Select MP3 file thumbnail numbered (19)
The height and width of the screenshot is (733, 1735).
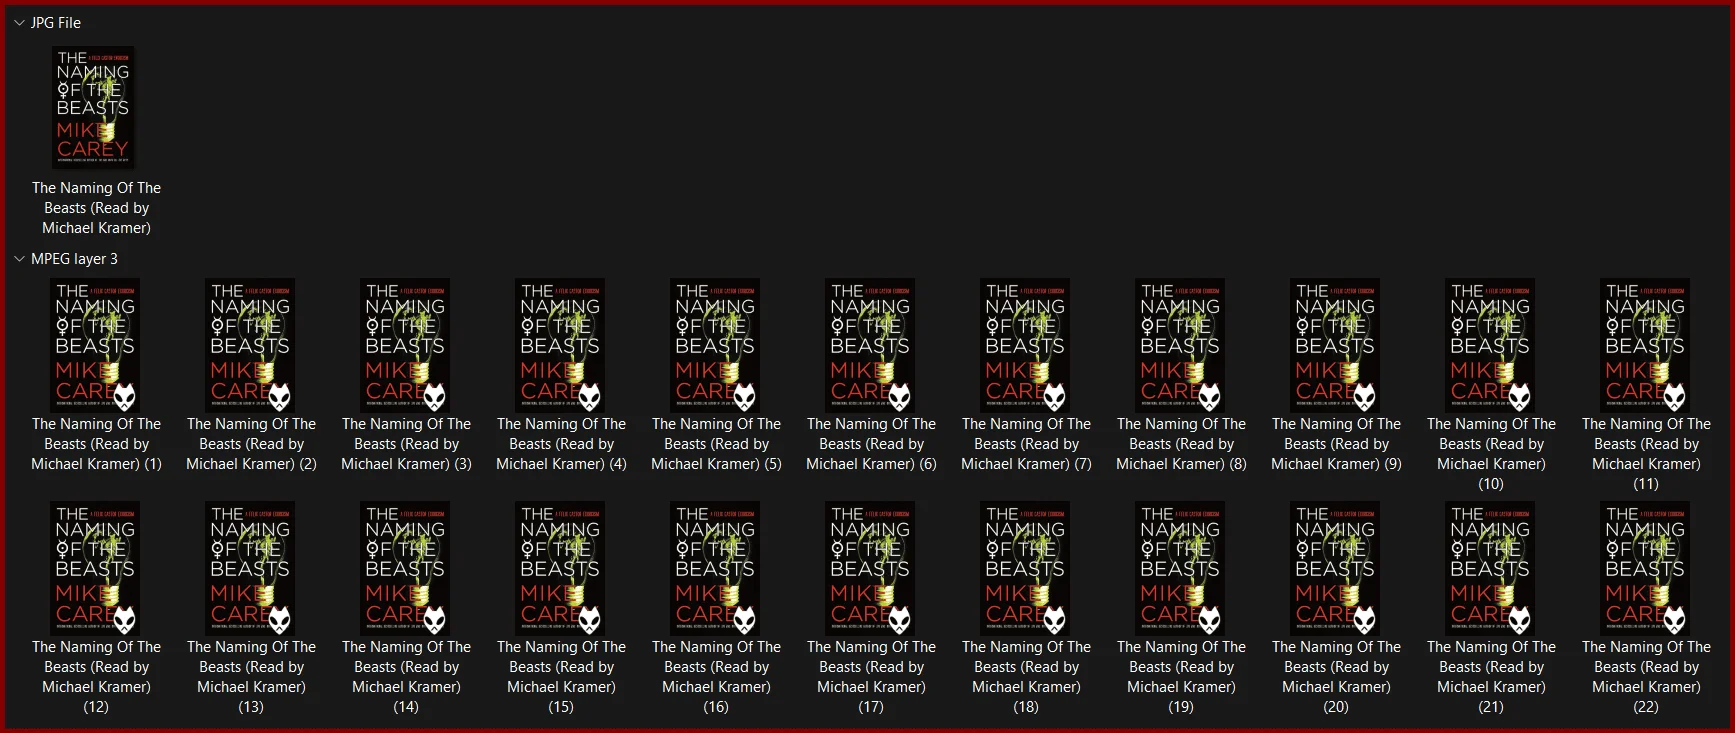[1180, 568]
